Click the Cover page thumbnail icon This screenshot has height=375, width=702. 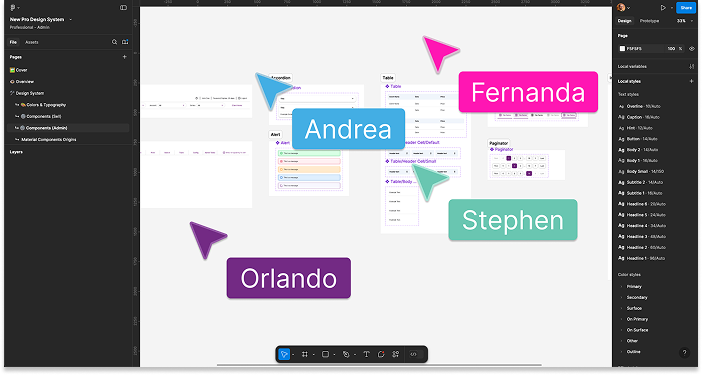[x=12, y=70]
